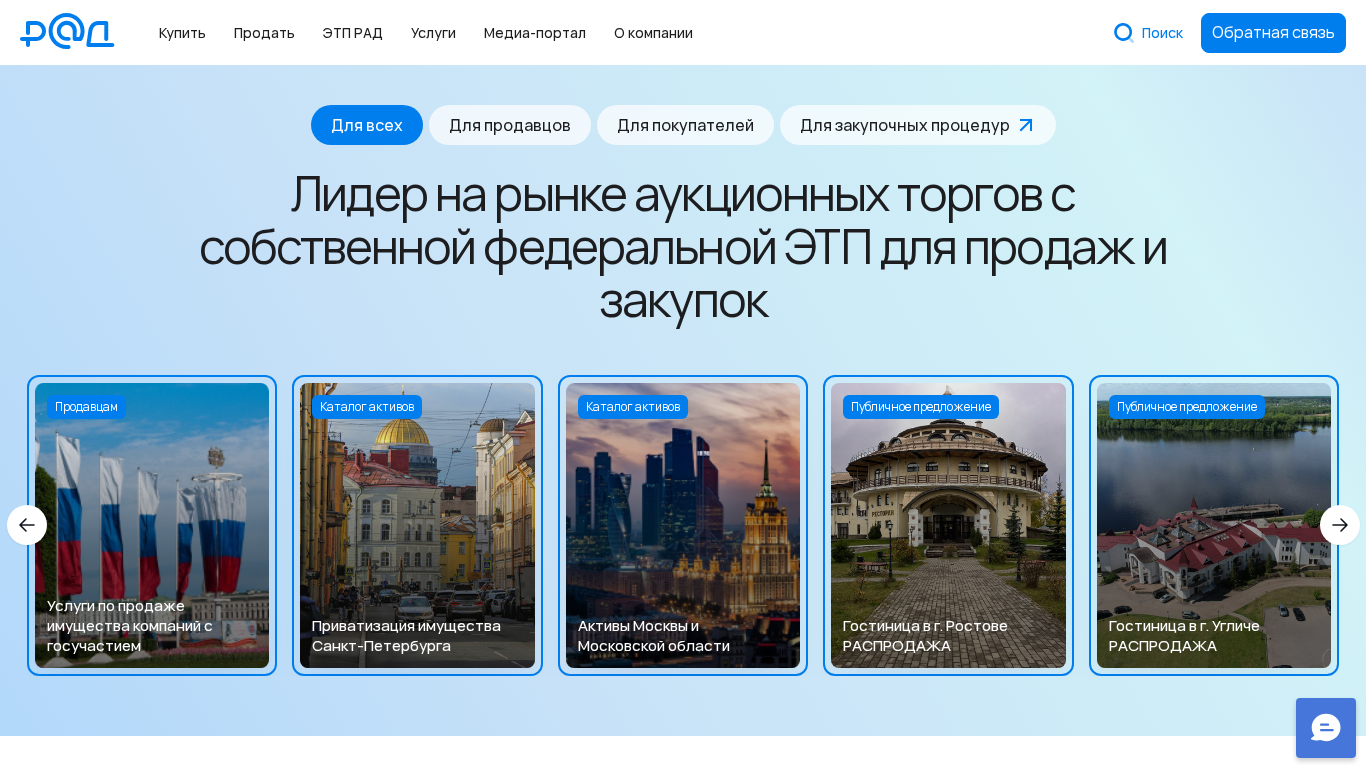Open the Услуги menu

433,33
